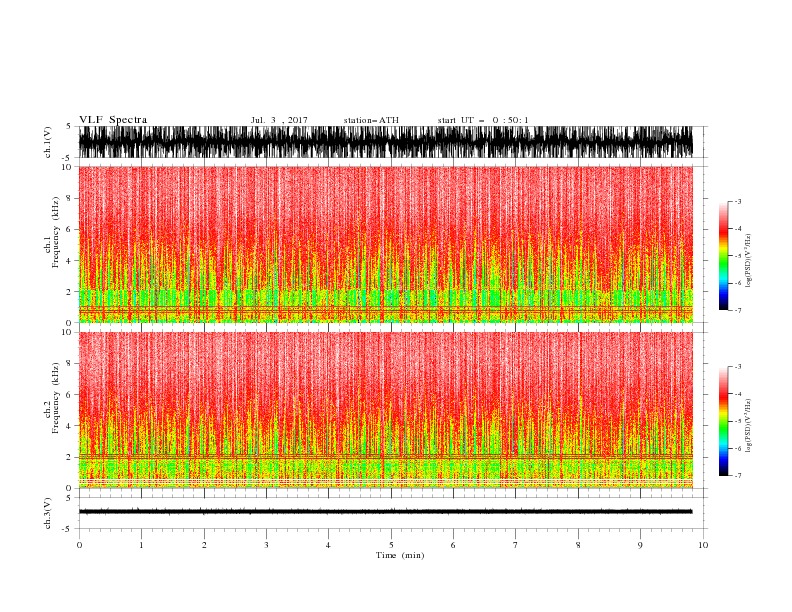The height and width of the screenshot is (612, 792).
Task: Select the "start UT = 0 : 50: 1" text
Action: 483,120
